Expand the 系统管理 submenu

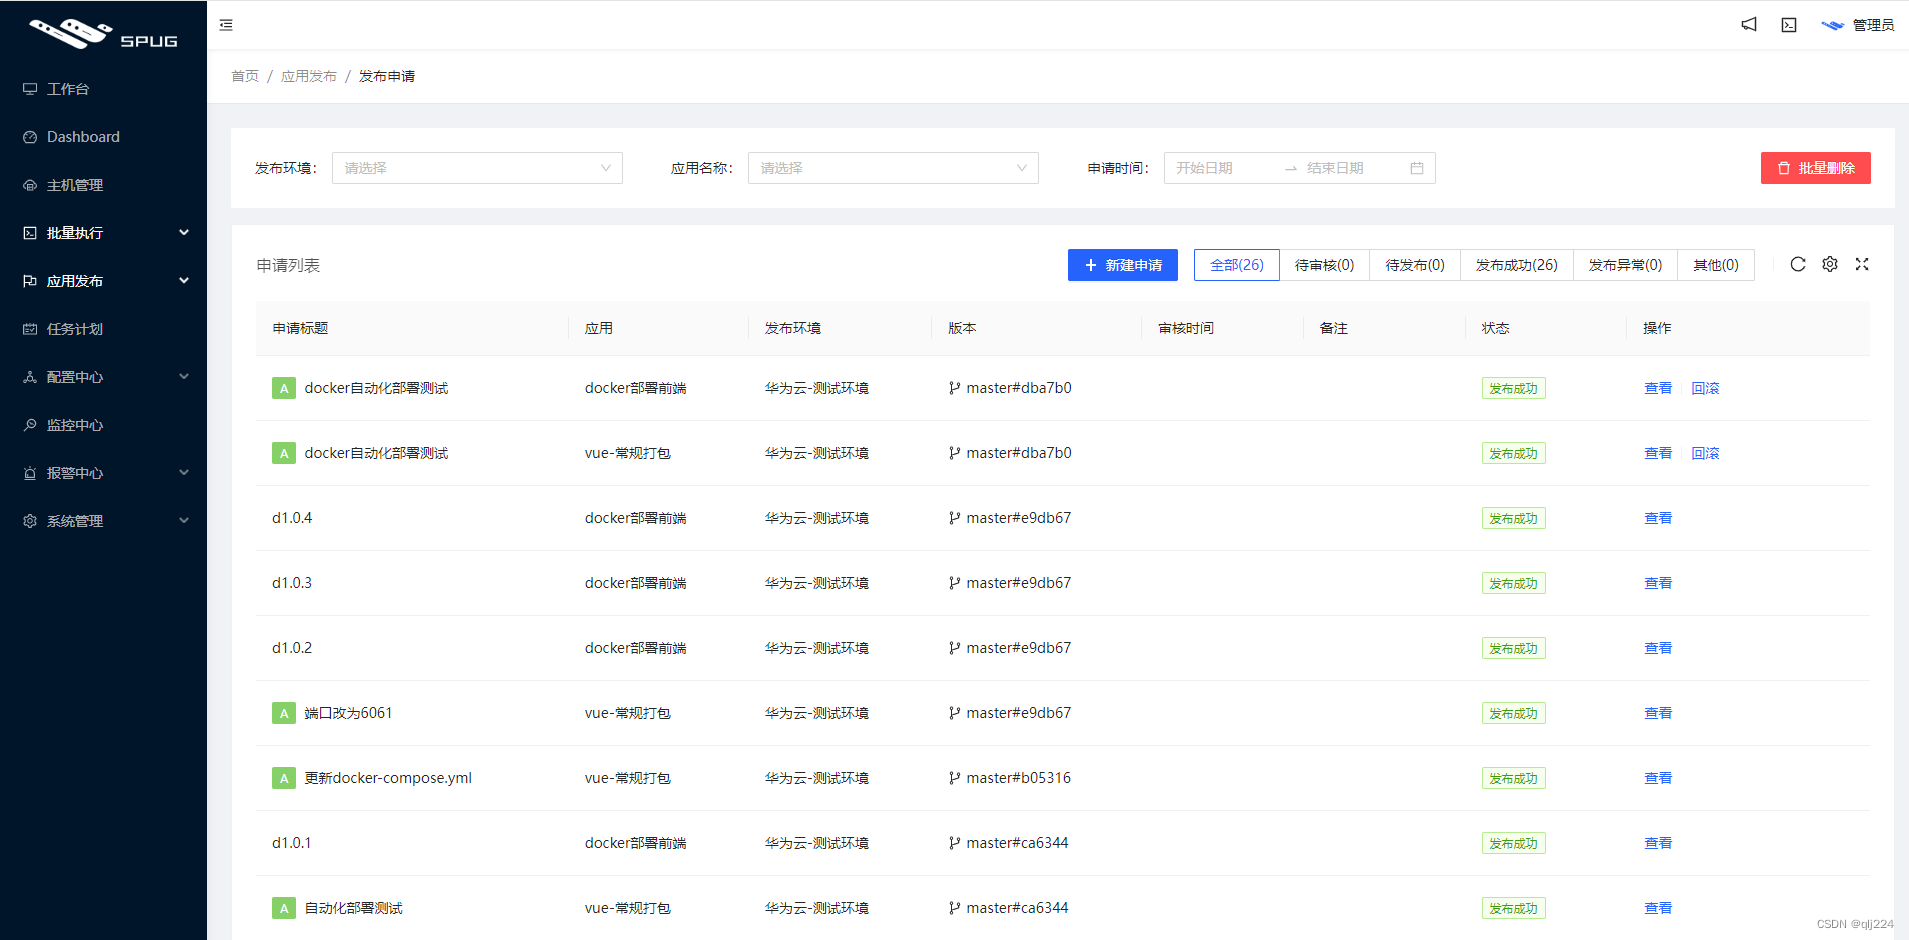(103, 521)
